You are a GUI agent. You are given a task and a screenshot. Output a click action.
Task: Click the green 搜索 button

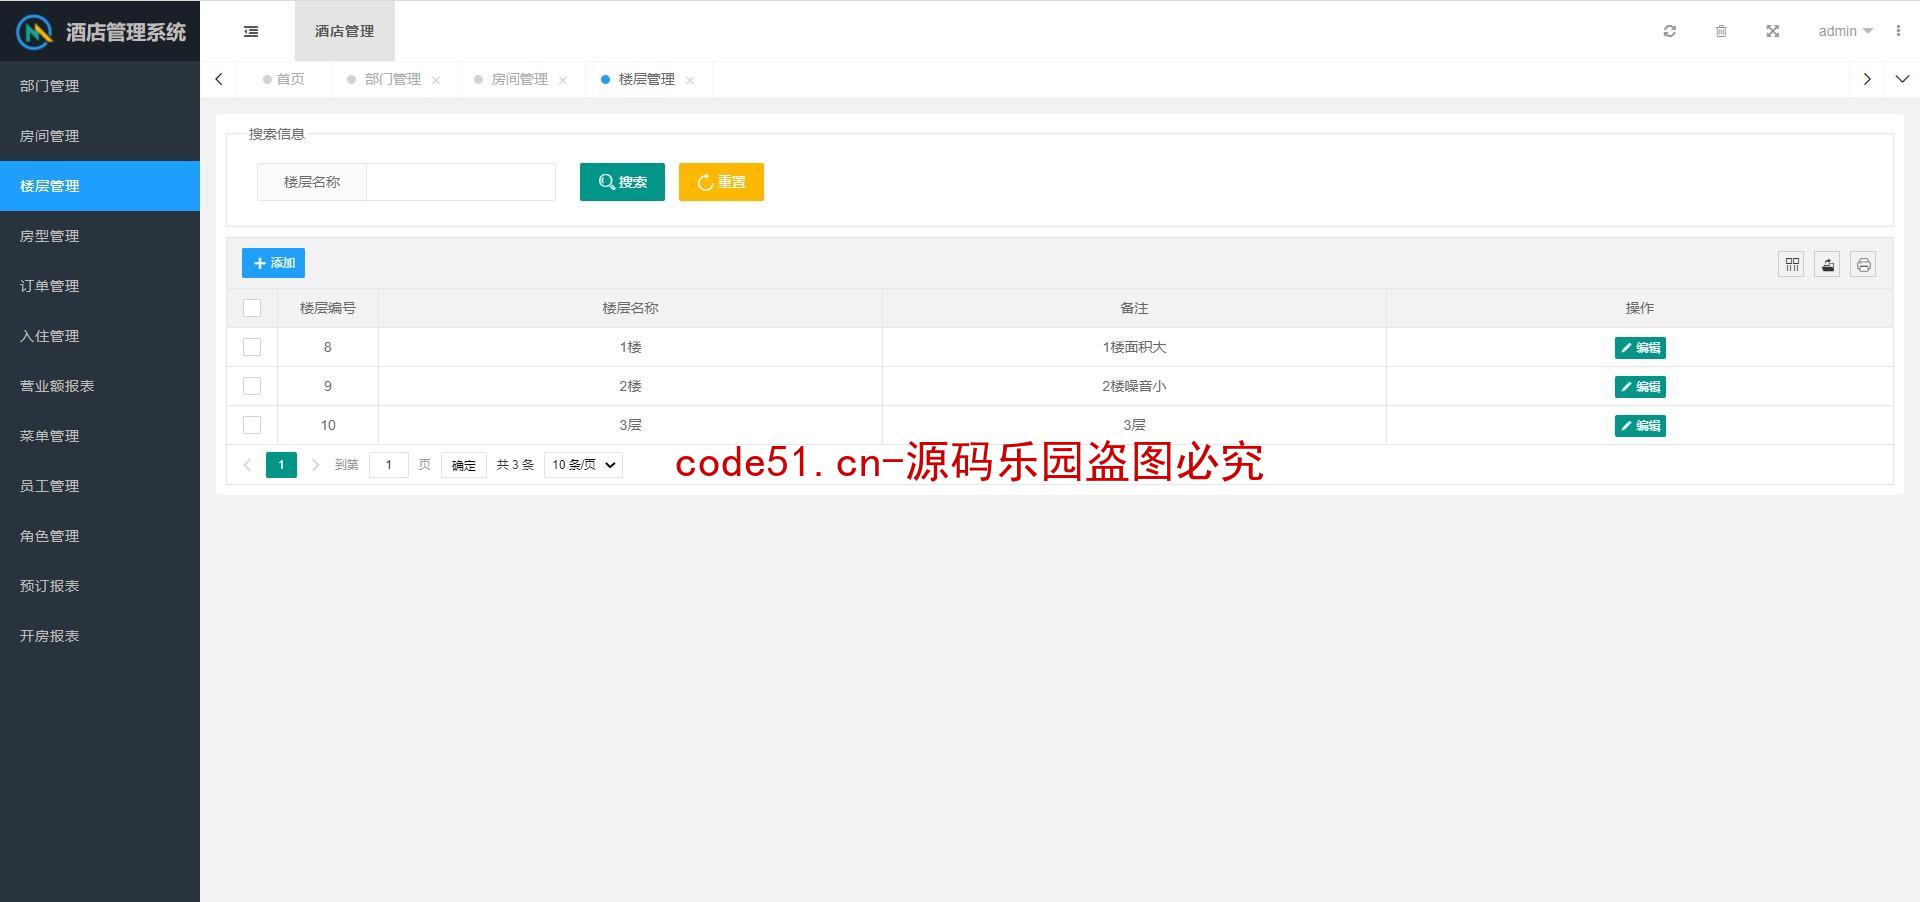622,182
